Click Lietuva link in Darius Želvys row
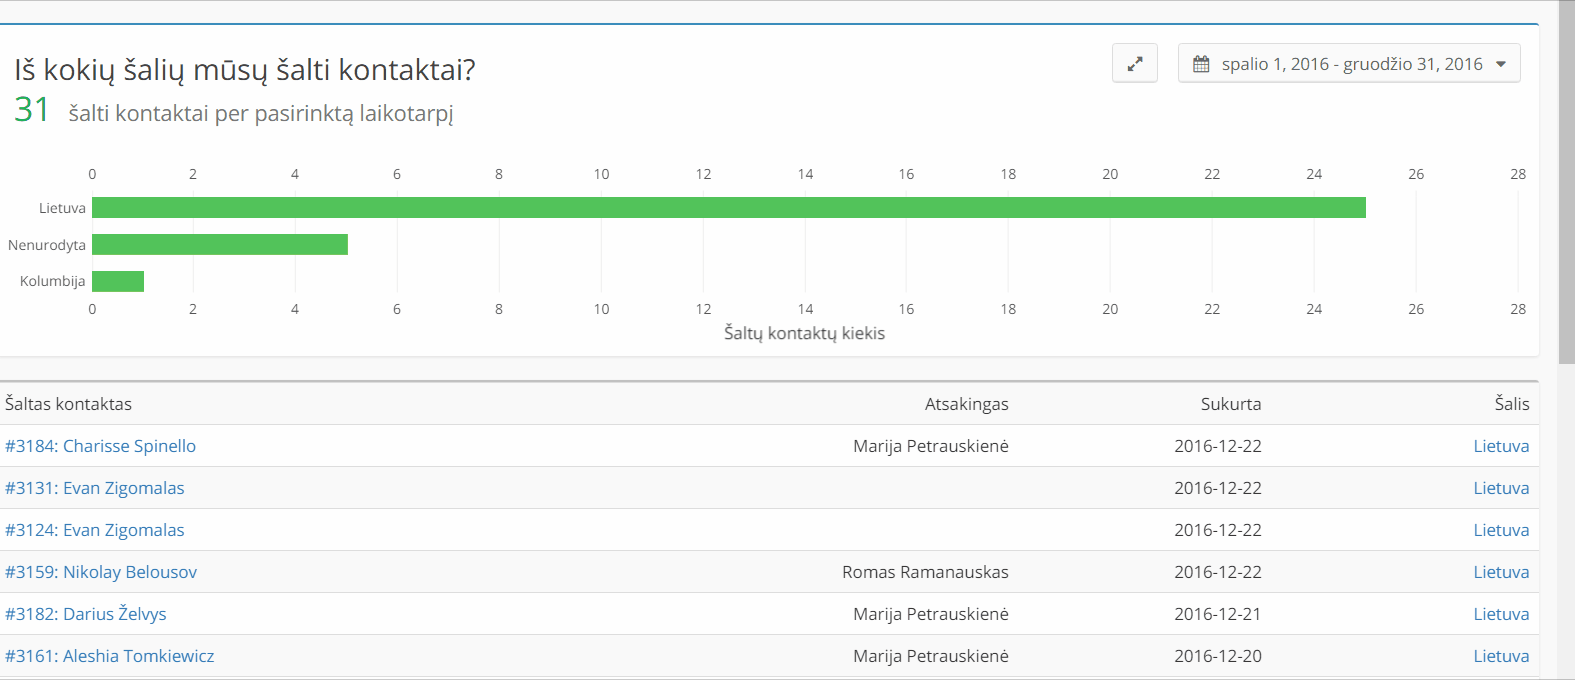 (1501, 614)
